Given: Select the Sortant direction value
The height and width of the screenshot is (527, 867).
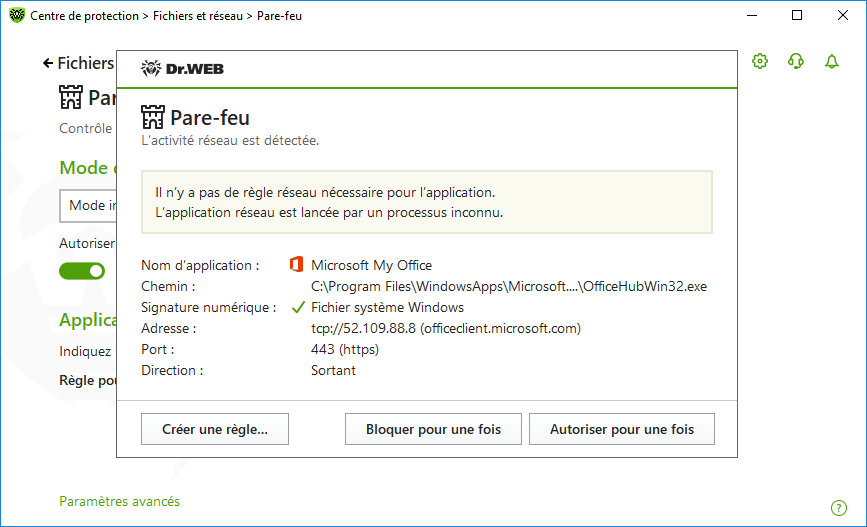Looking at the screenshot, I should click(x=333, y=371).
